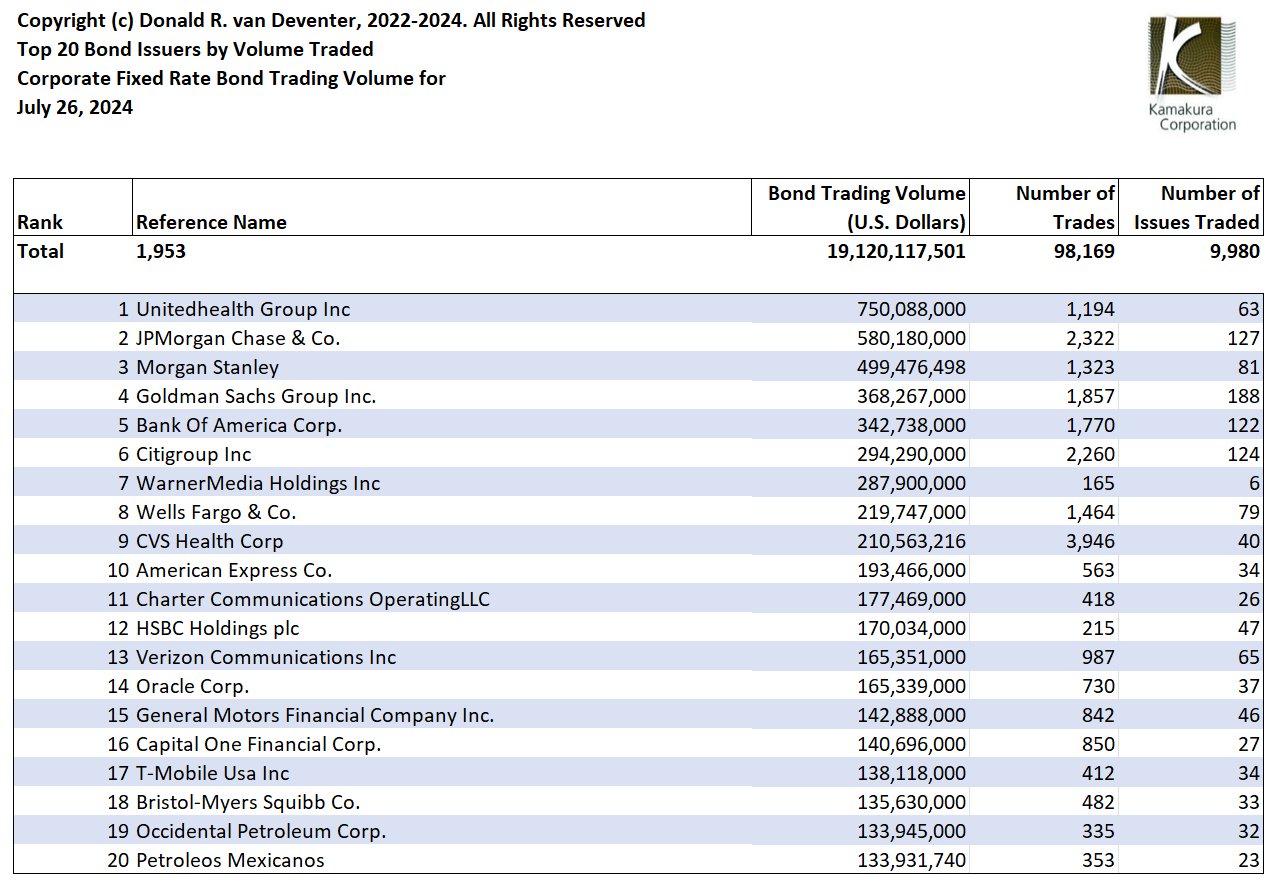Click CVS Health volume 210,563,216
This screenshot has height=882, width=1275.
[x=912, y=541]
